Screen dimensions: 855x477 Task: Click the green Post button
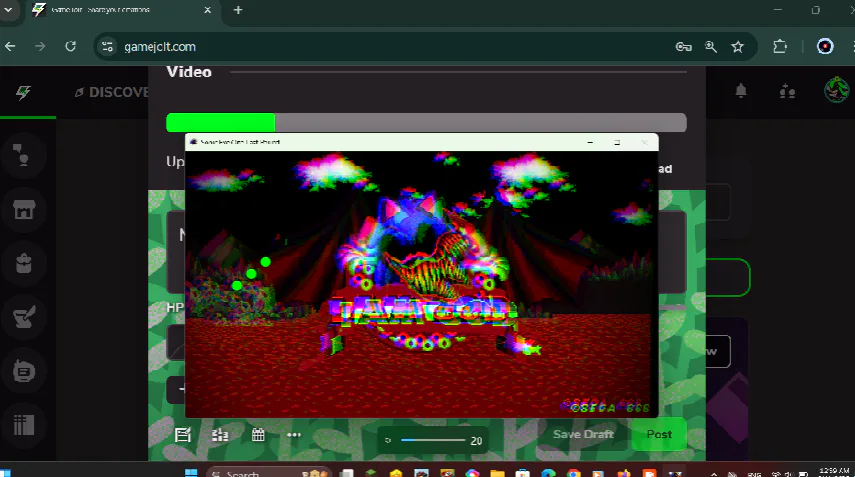[659, 434]
